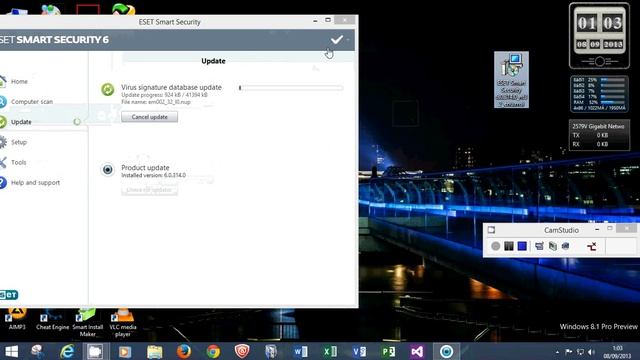640x360 pixels.
Task: Select the Smart Install Maker desktop shortcut
Action: pos(87,322)
